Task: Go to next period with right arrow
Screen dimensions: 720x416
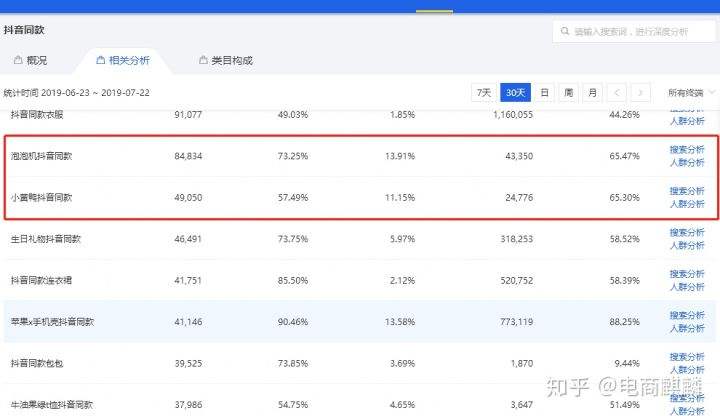Action: (641, 93)
